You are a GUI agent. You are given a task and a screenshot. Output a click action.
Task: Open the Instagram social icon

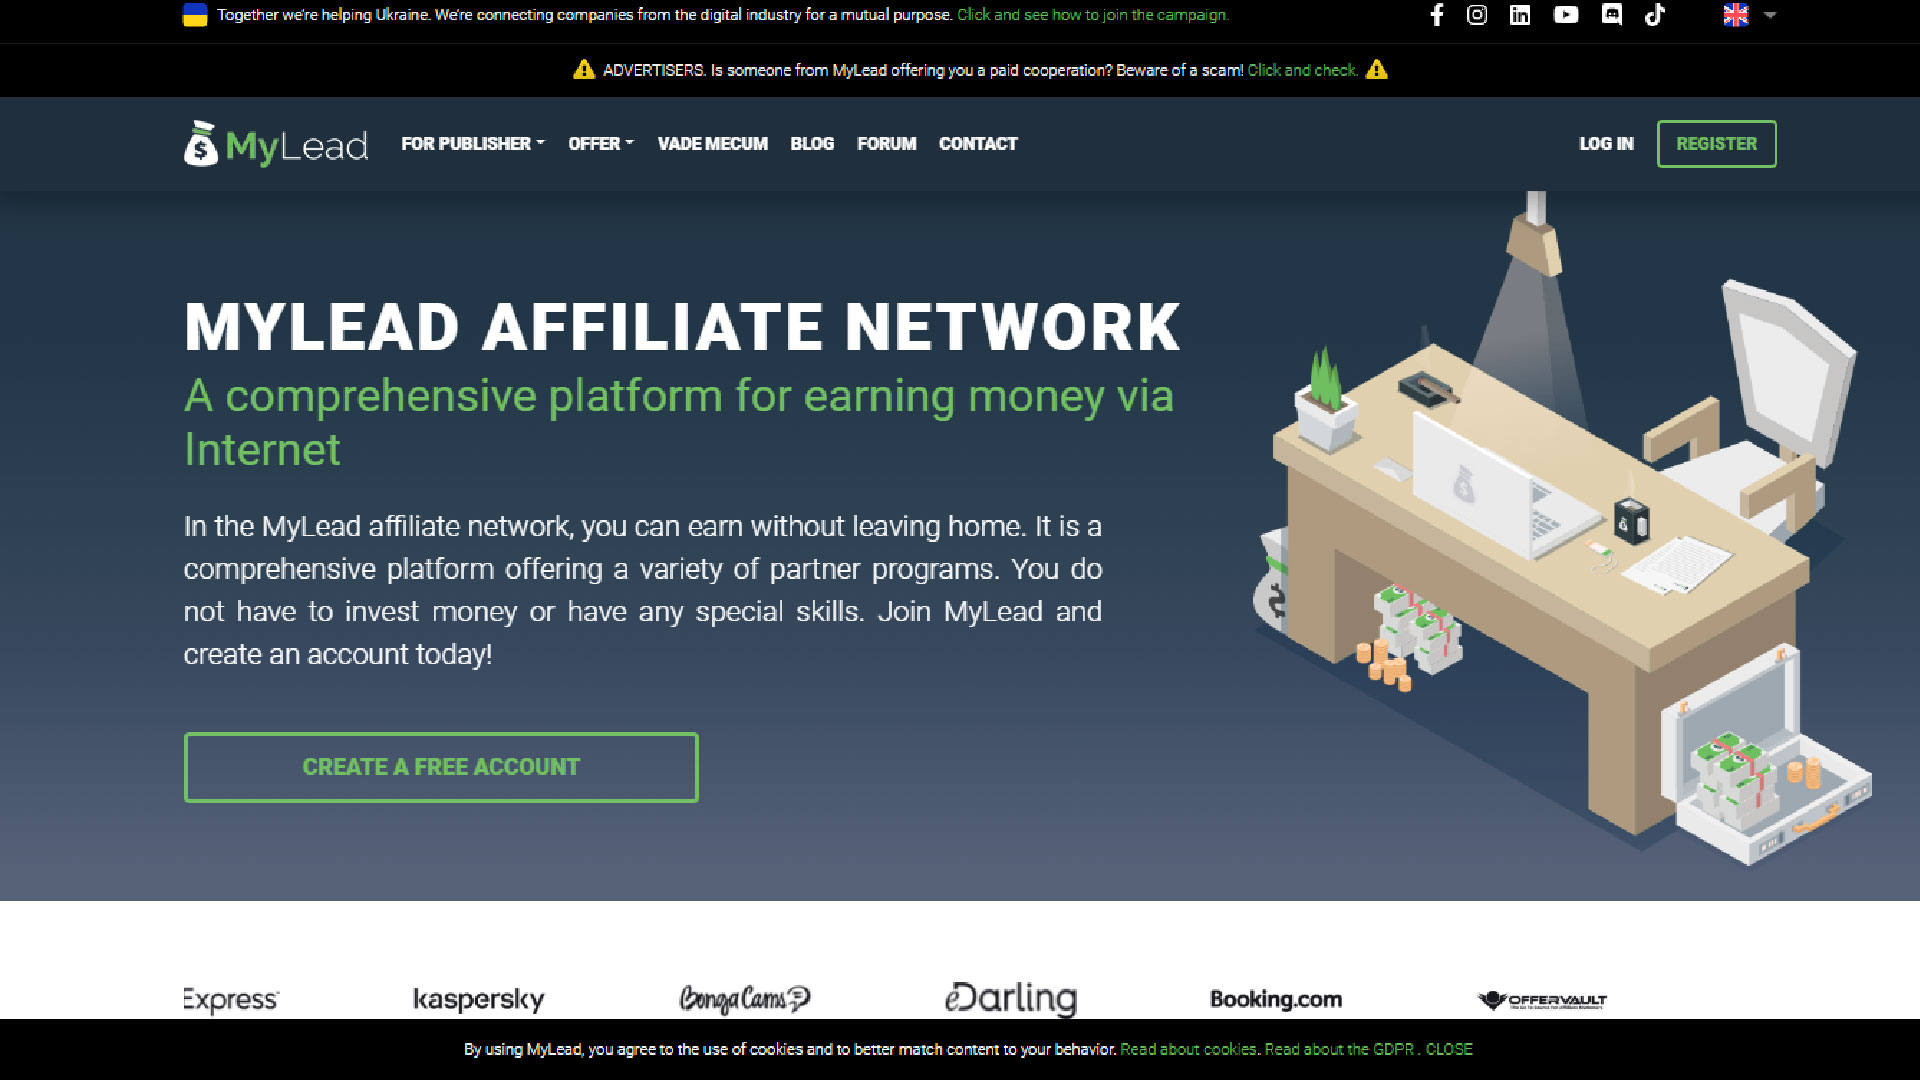click(1477, 15)
